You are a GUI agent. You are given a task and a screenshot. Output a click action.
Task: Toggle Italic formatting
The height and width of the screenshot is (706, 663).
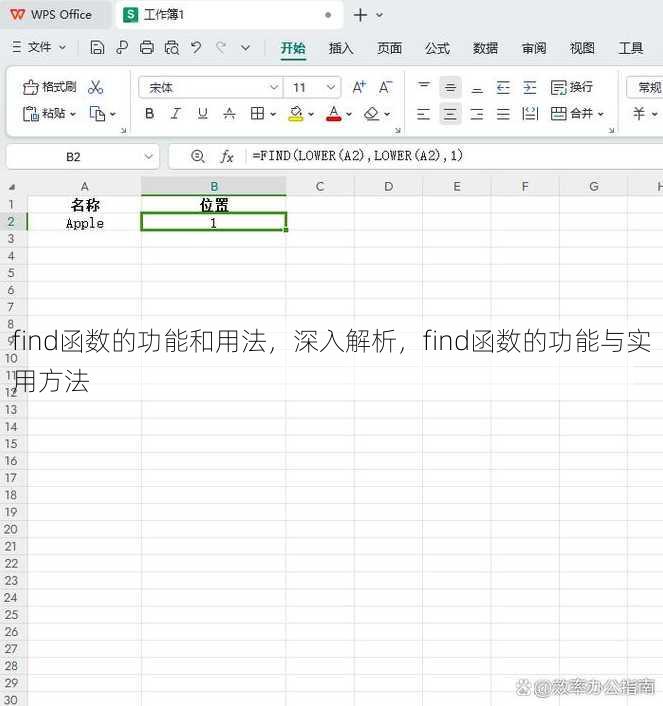pyautogui.click(x=176, y=113)
